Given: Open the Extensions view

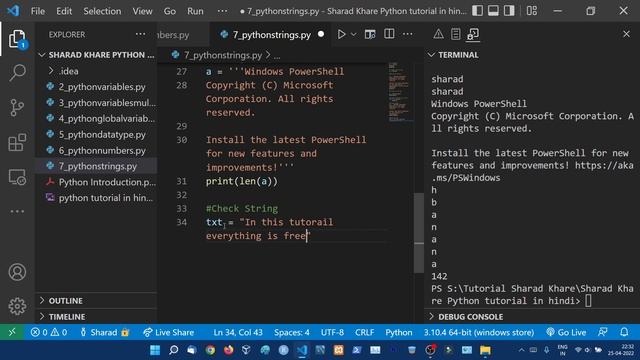Looking at the screenshot, I should coord(17,142).
